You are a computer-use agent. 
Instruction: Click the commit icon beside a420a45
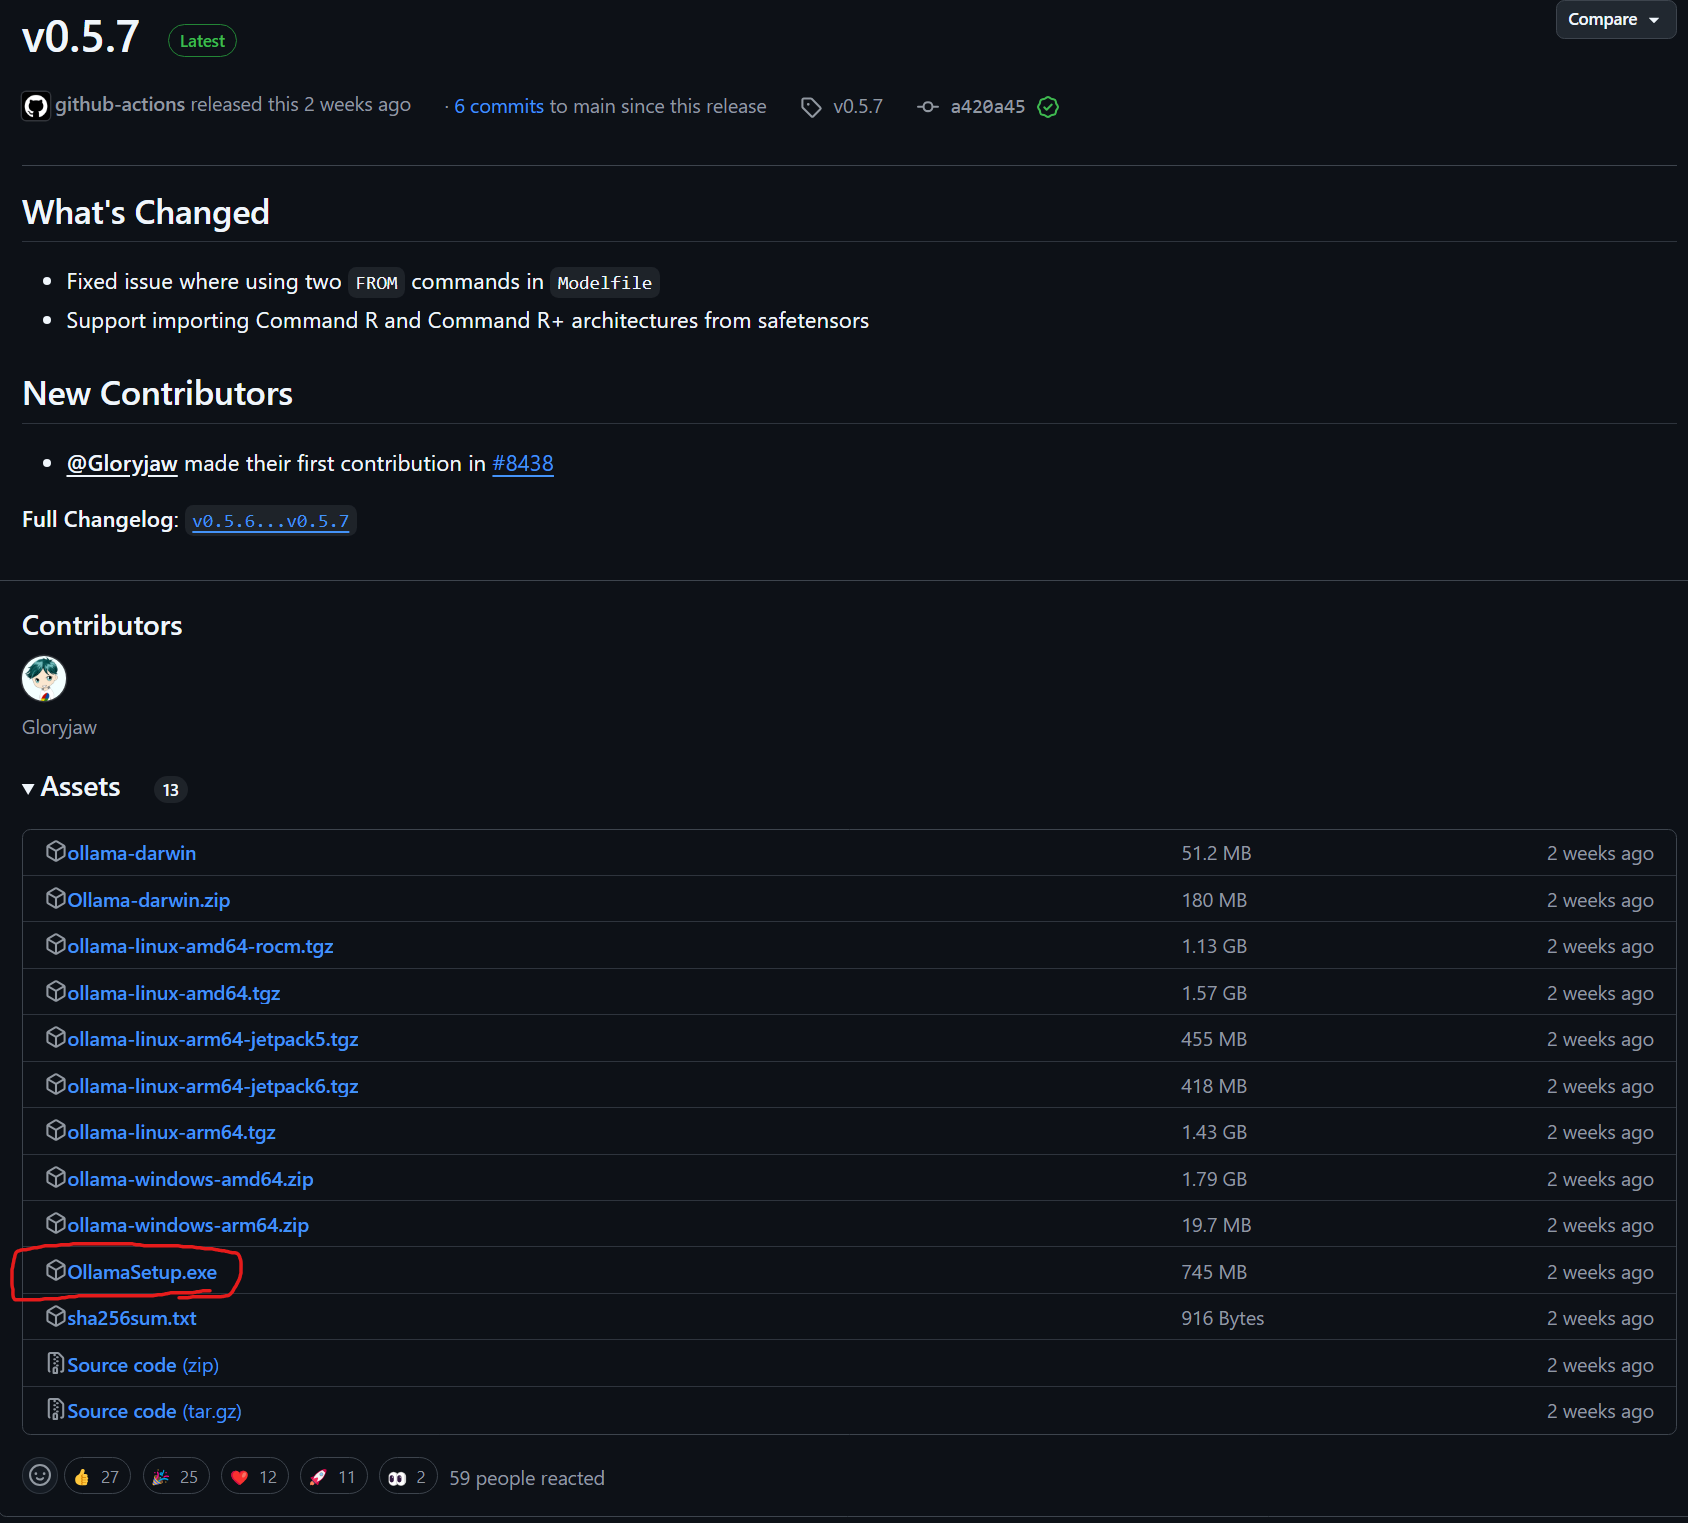(928, 107)
